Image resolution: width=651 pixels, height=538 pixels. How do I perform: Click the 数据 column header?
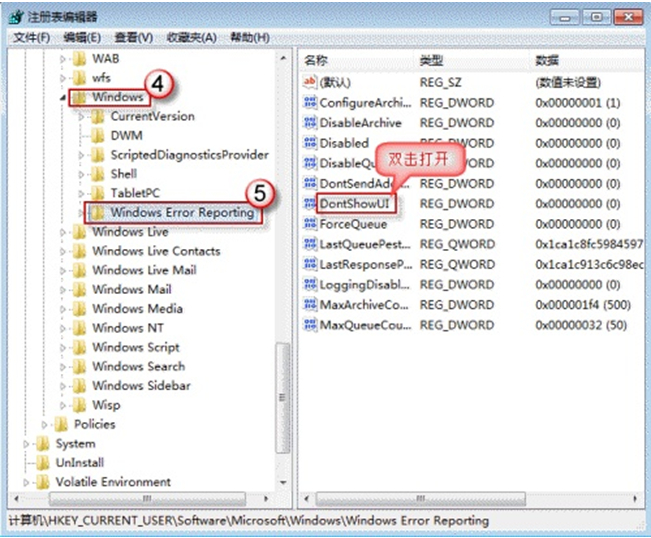click(x=547, y=61)
